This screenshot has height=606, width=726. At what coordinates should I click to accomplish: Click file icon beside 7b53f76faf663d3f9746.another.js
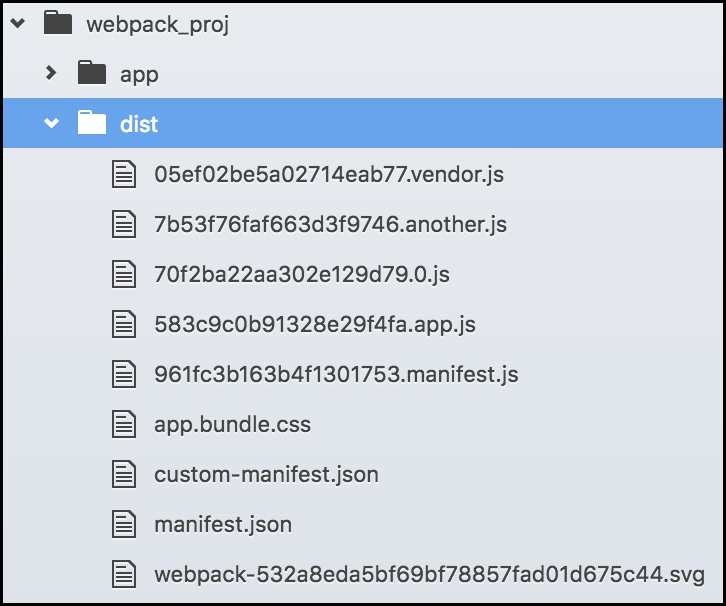[124, 224]
